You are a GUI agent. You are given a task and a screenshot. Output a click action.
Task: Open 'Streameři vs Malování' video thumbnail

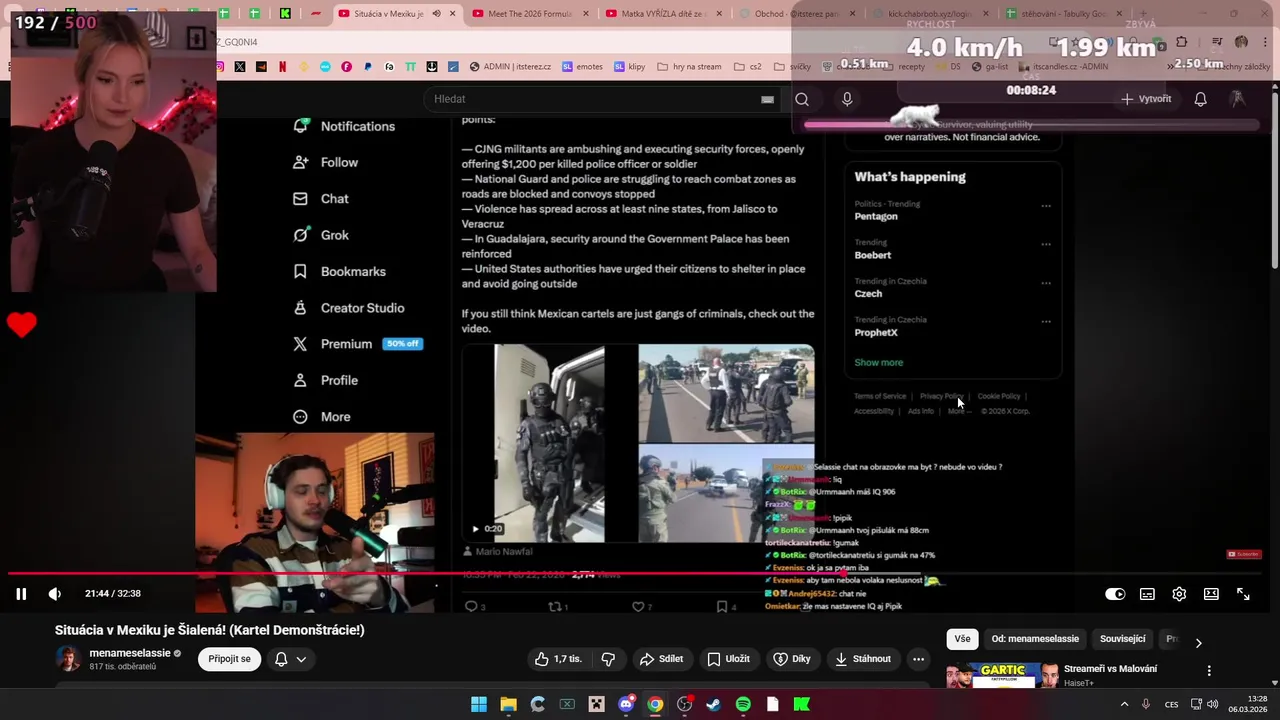click(1002, 677)
